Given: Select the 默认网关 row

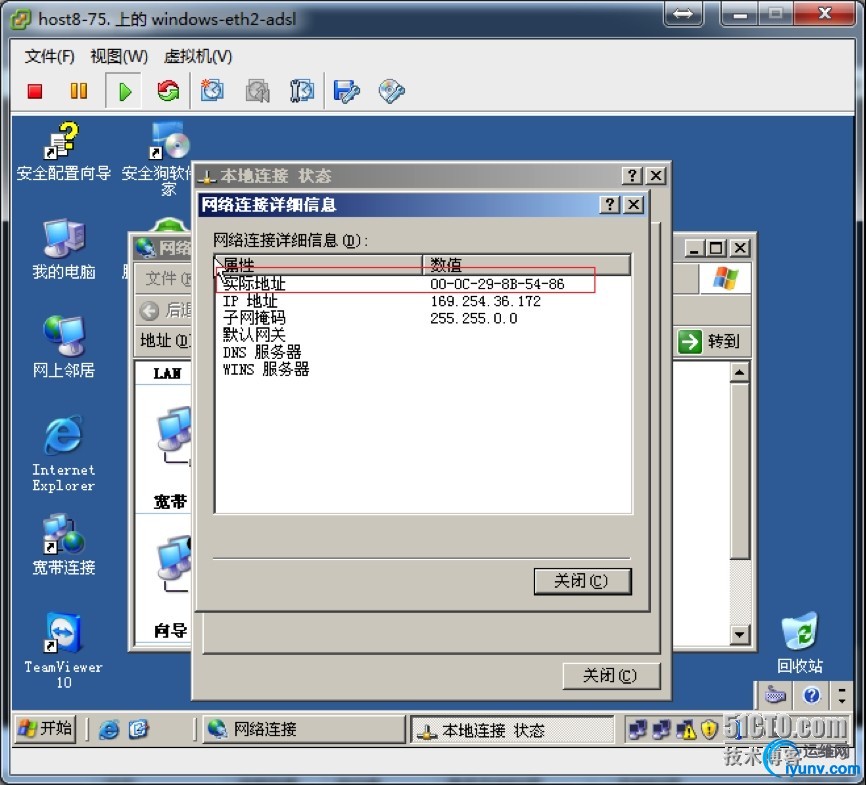Looking at the screenshot, I should [x=423, y=335].
